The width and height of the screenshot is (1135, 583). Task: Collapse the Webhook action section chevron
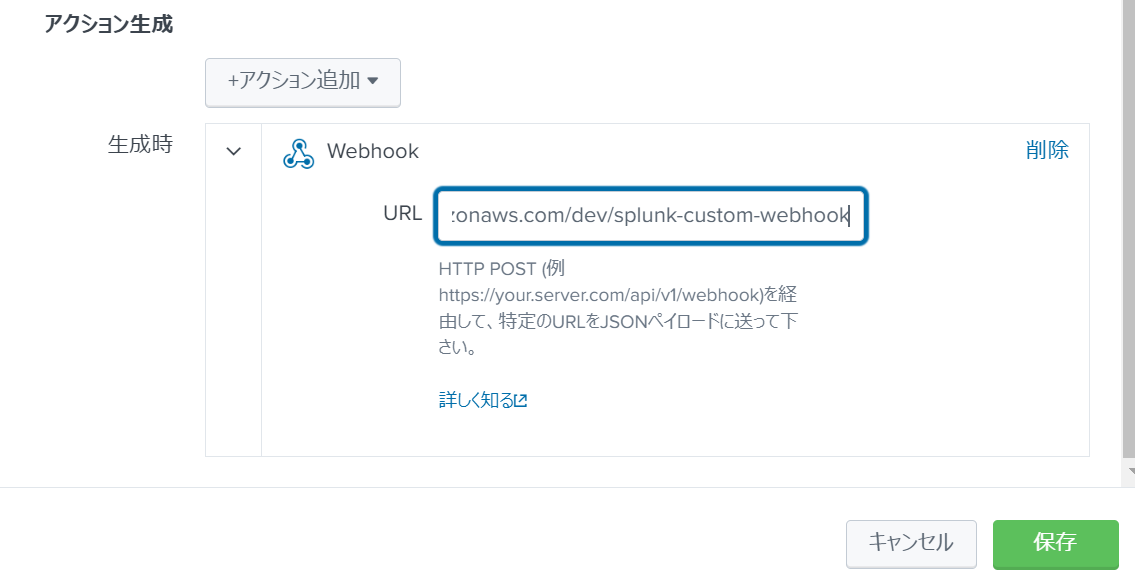coord(233,151)
